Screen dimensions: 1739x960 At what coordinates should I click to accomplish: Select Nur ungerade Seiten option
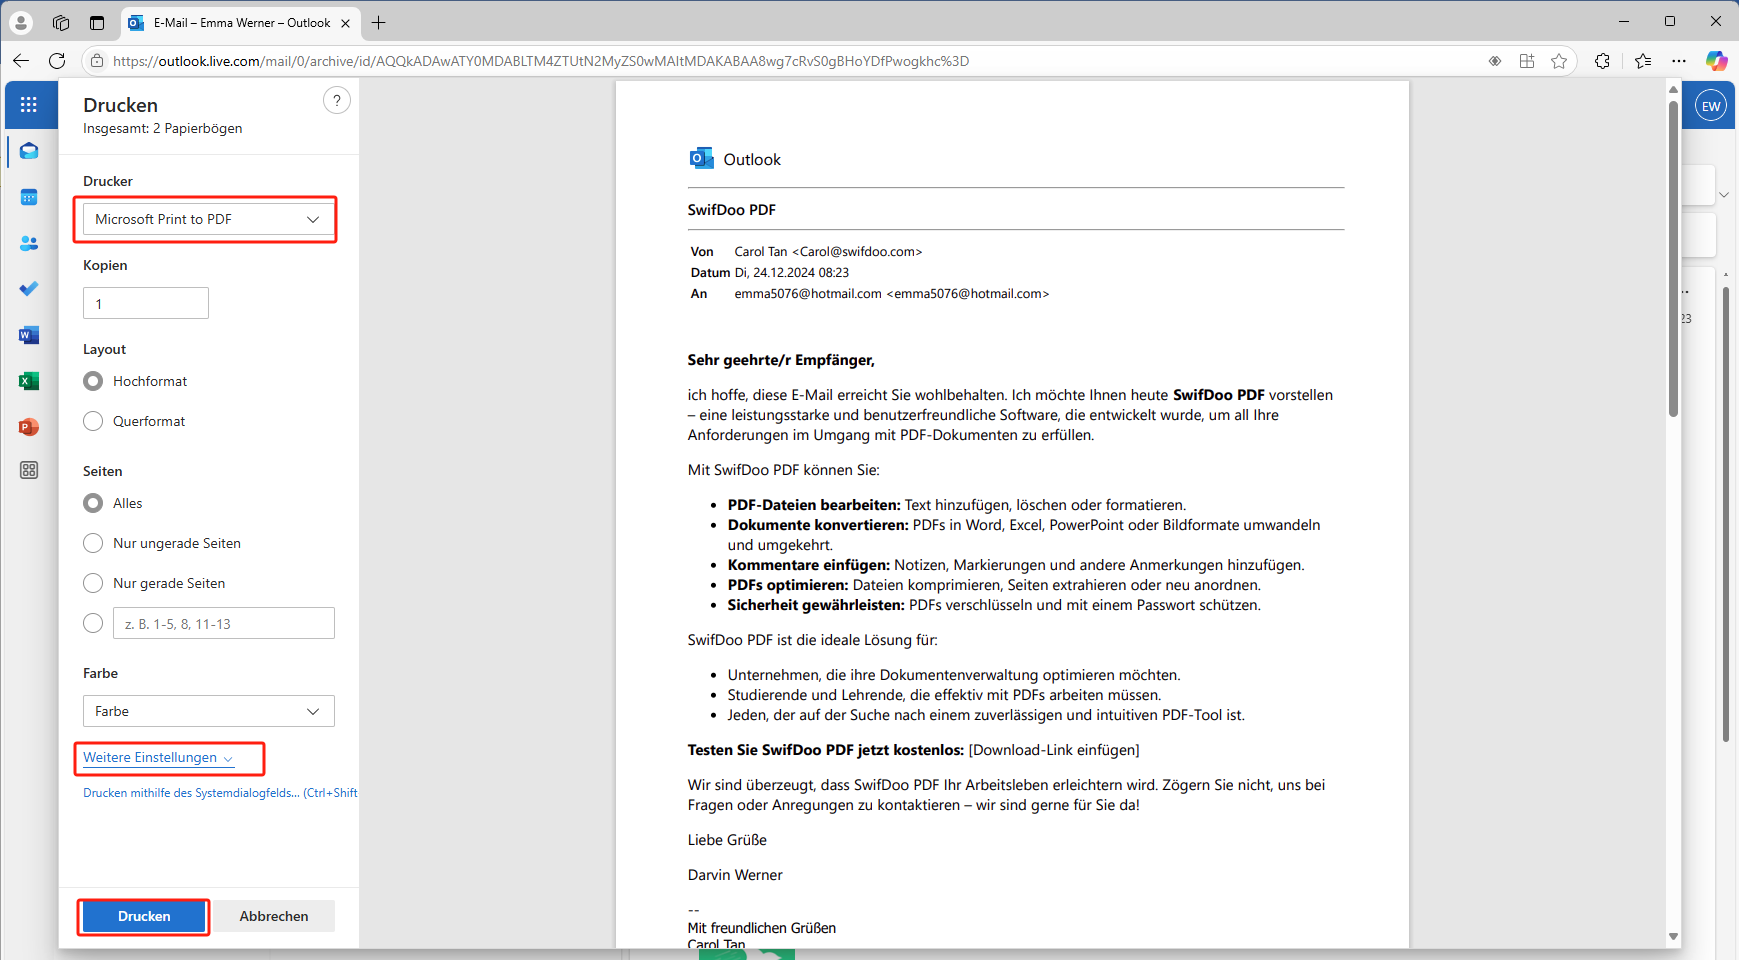pos(93,543)
